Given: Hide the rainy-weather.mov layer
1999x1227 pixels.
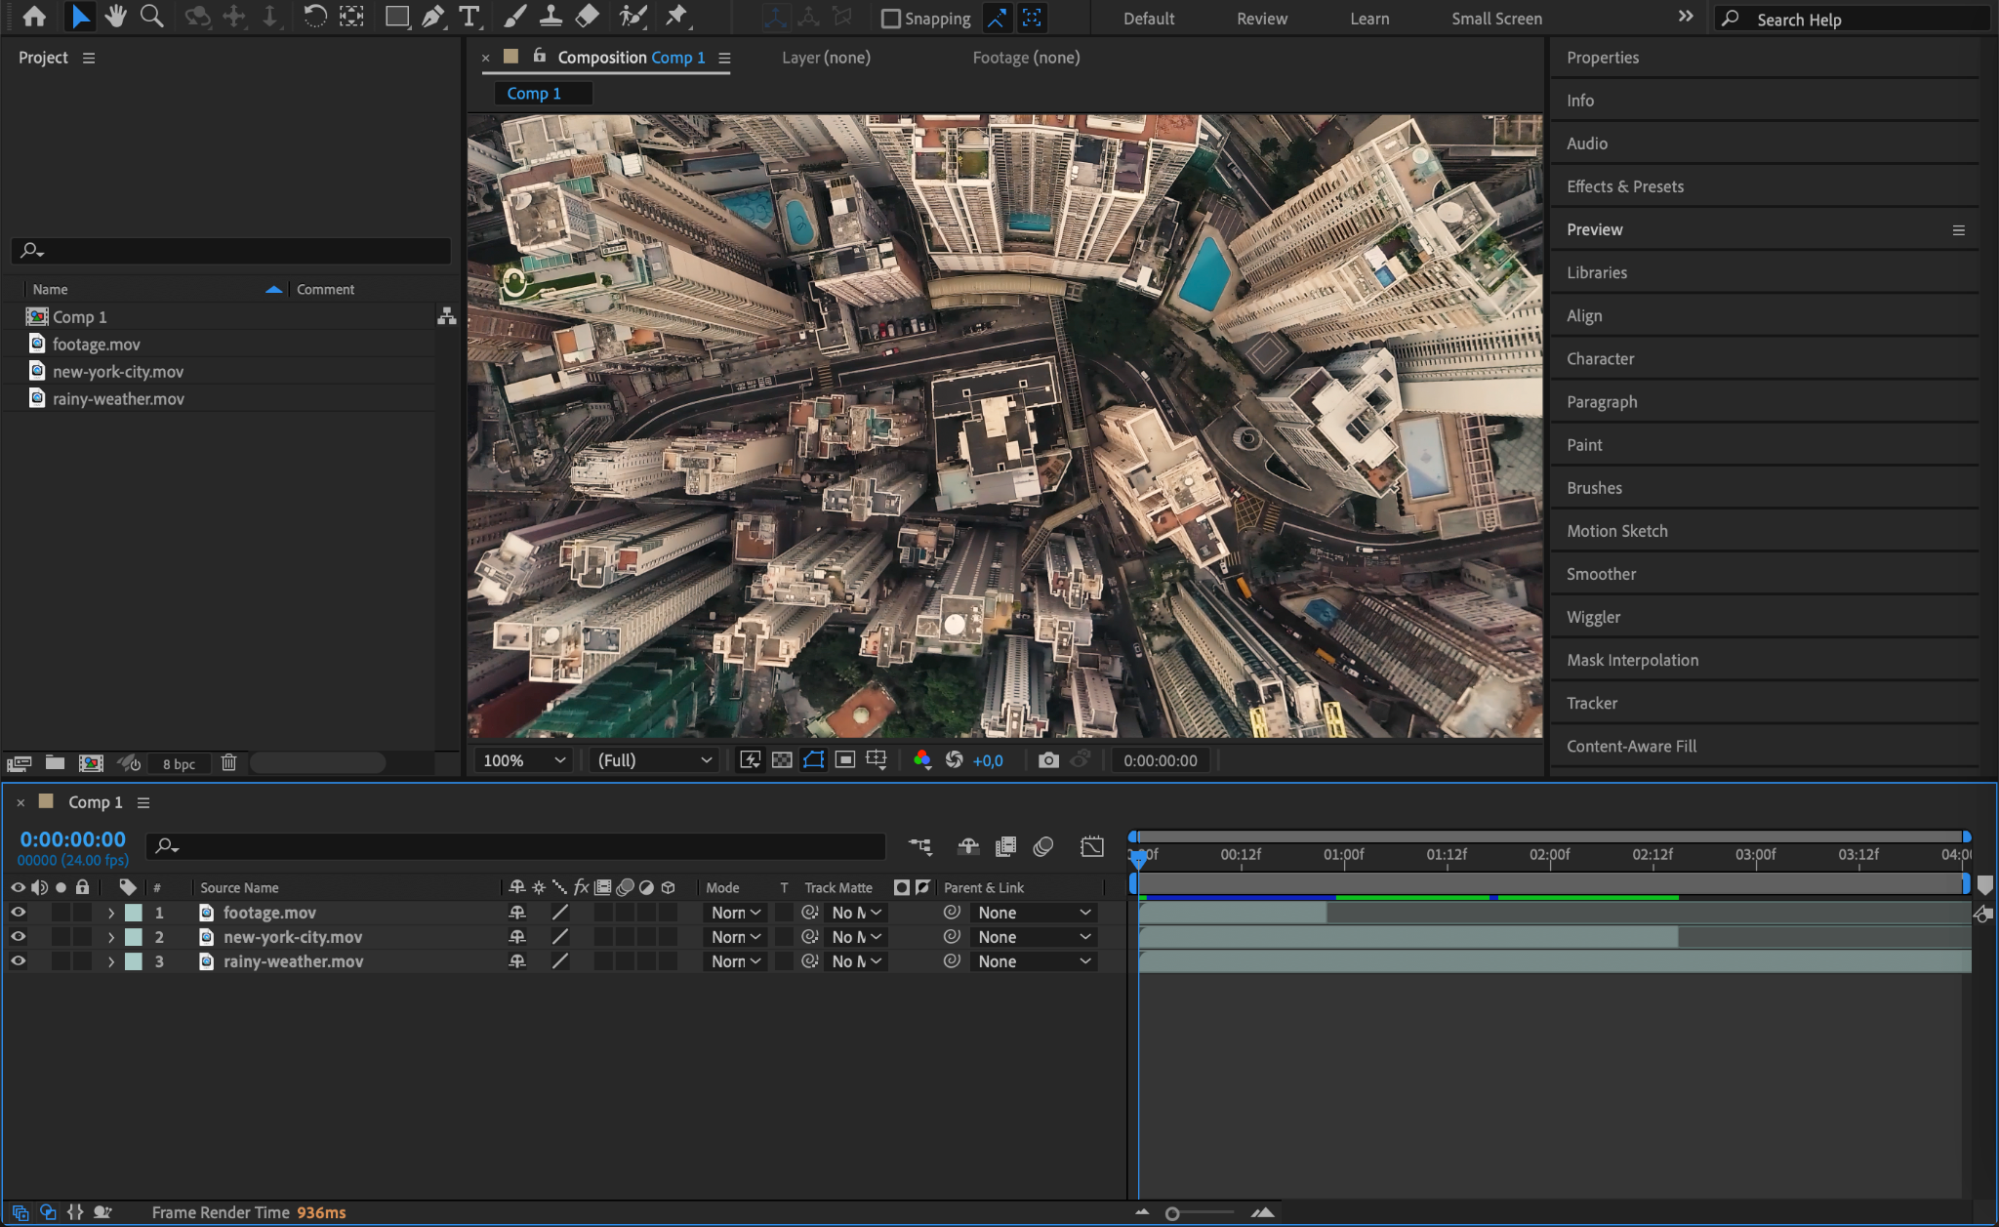Looking at the screenshot, I should click(18, 961).
